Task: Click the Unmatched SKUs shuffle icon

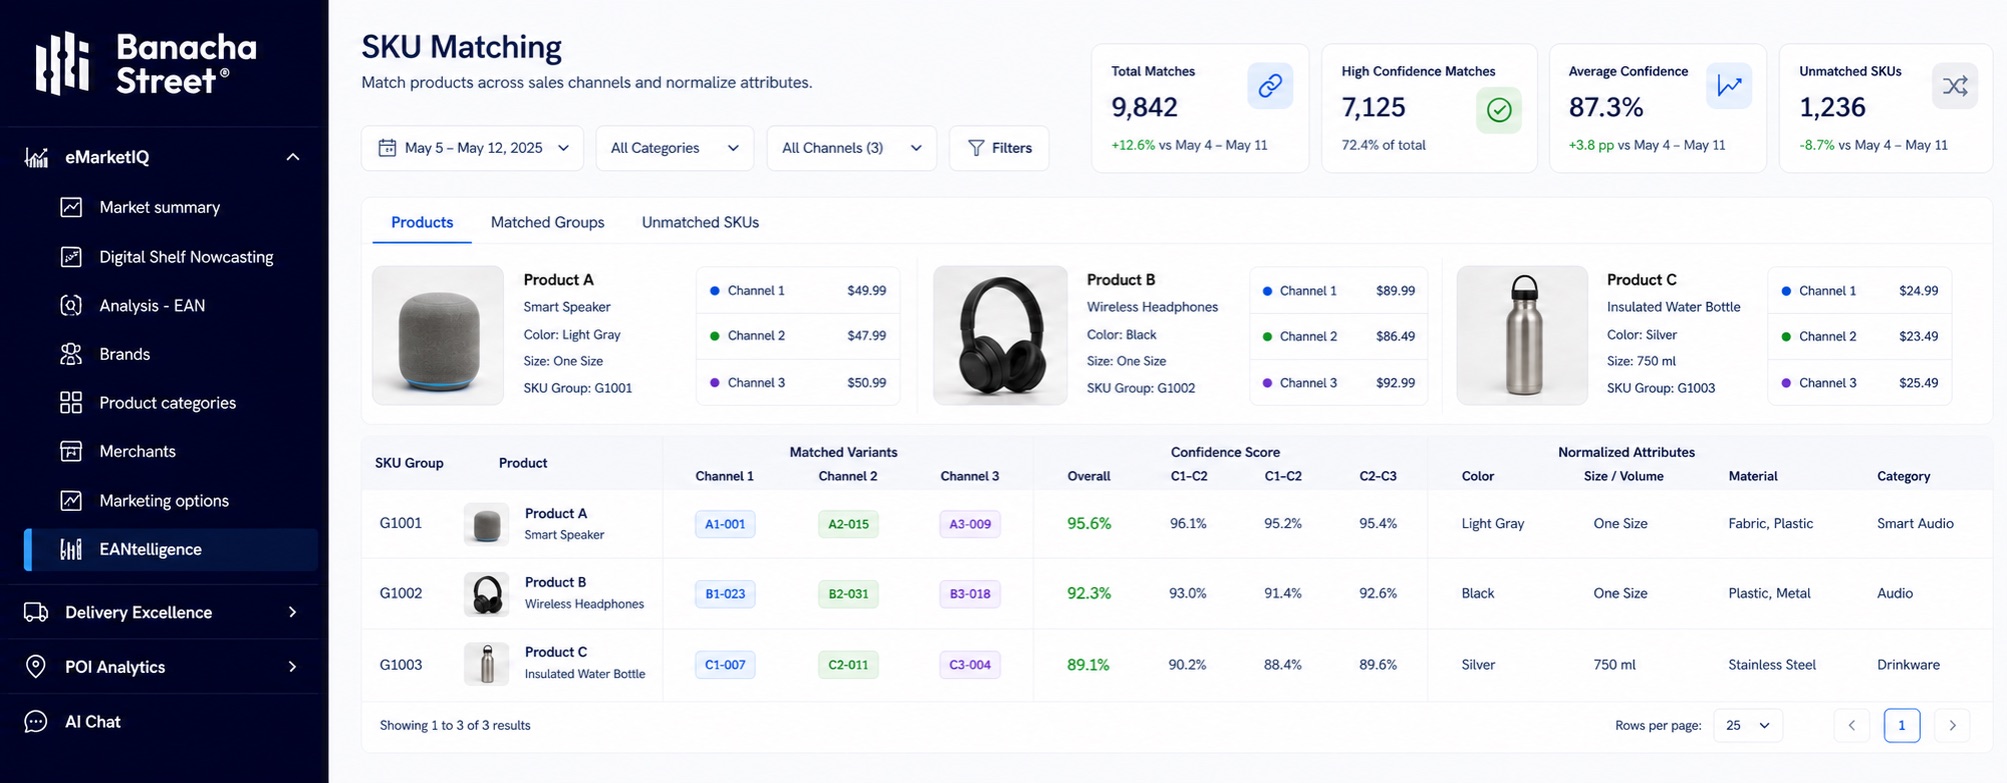Action: click(1955, 86)
